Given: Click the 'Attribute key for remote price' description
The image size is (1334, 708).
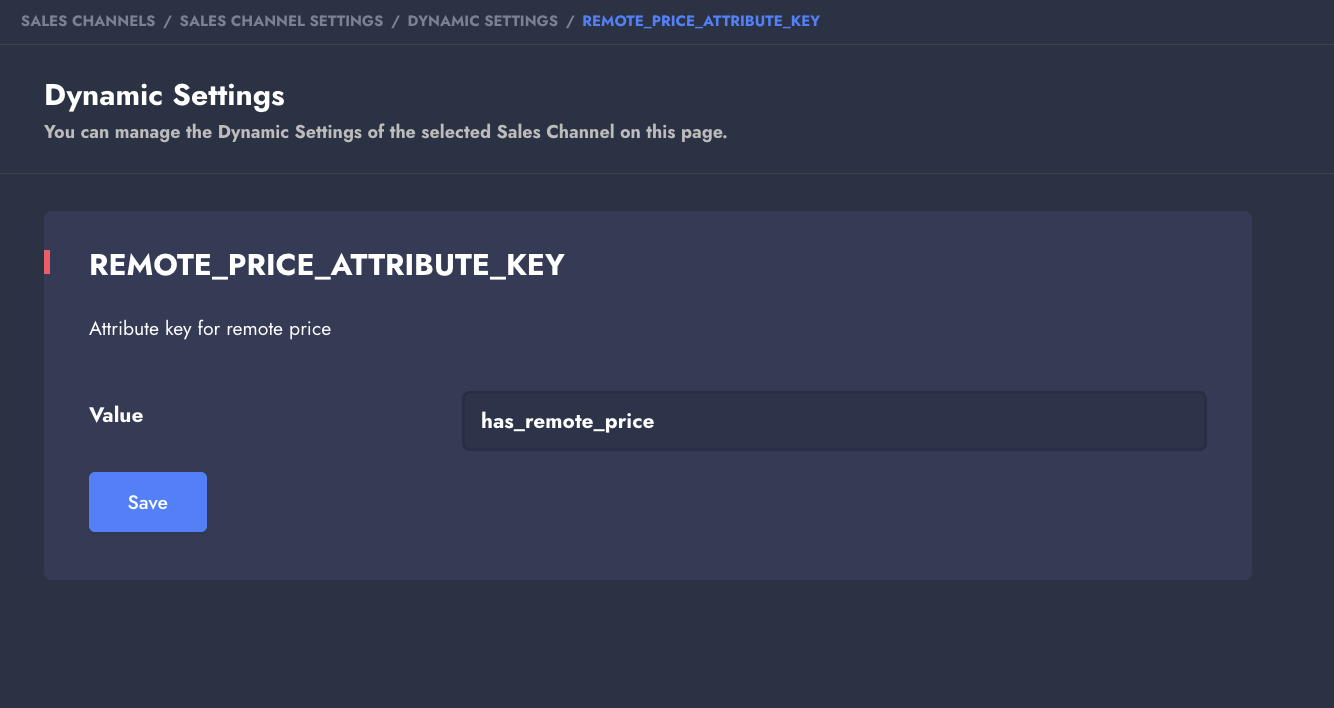Looking at the screenshot, I should pos(210,328).
